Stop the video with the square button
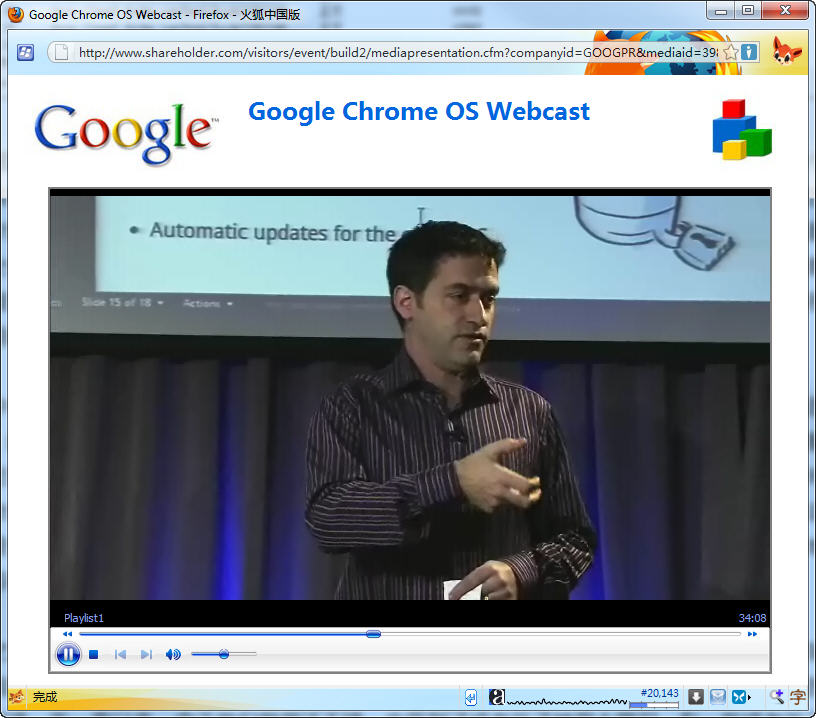This screenshot has height=718, width=816. click(x=94, y=655)
